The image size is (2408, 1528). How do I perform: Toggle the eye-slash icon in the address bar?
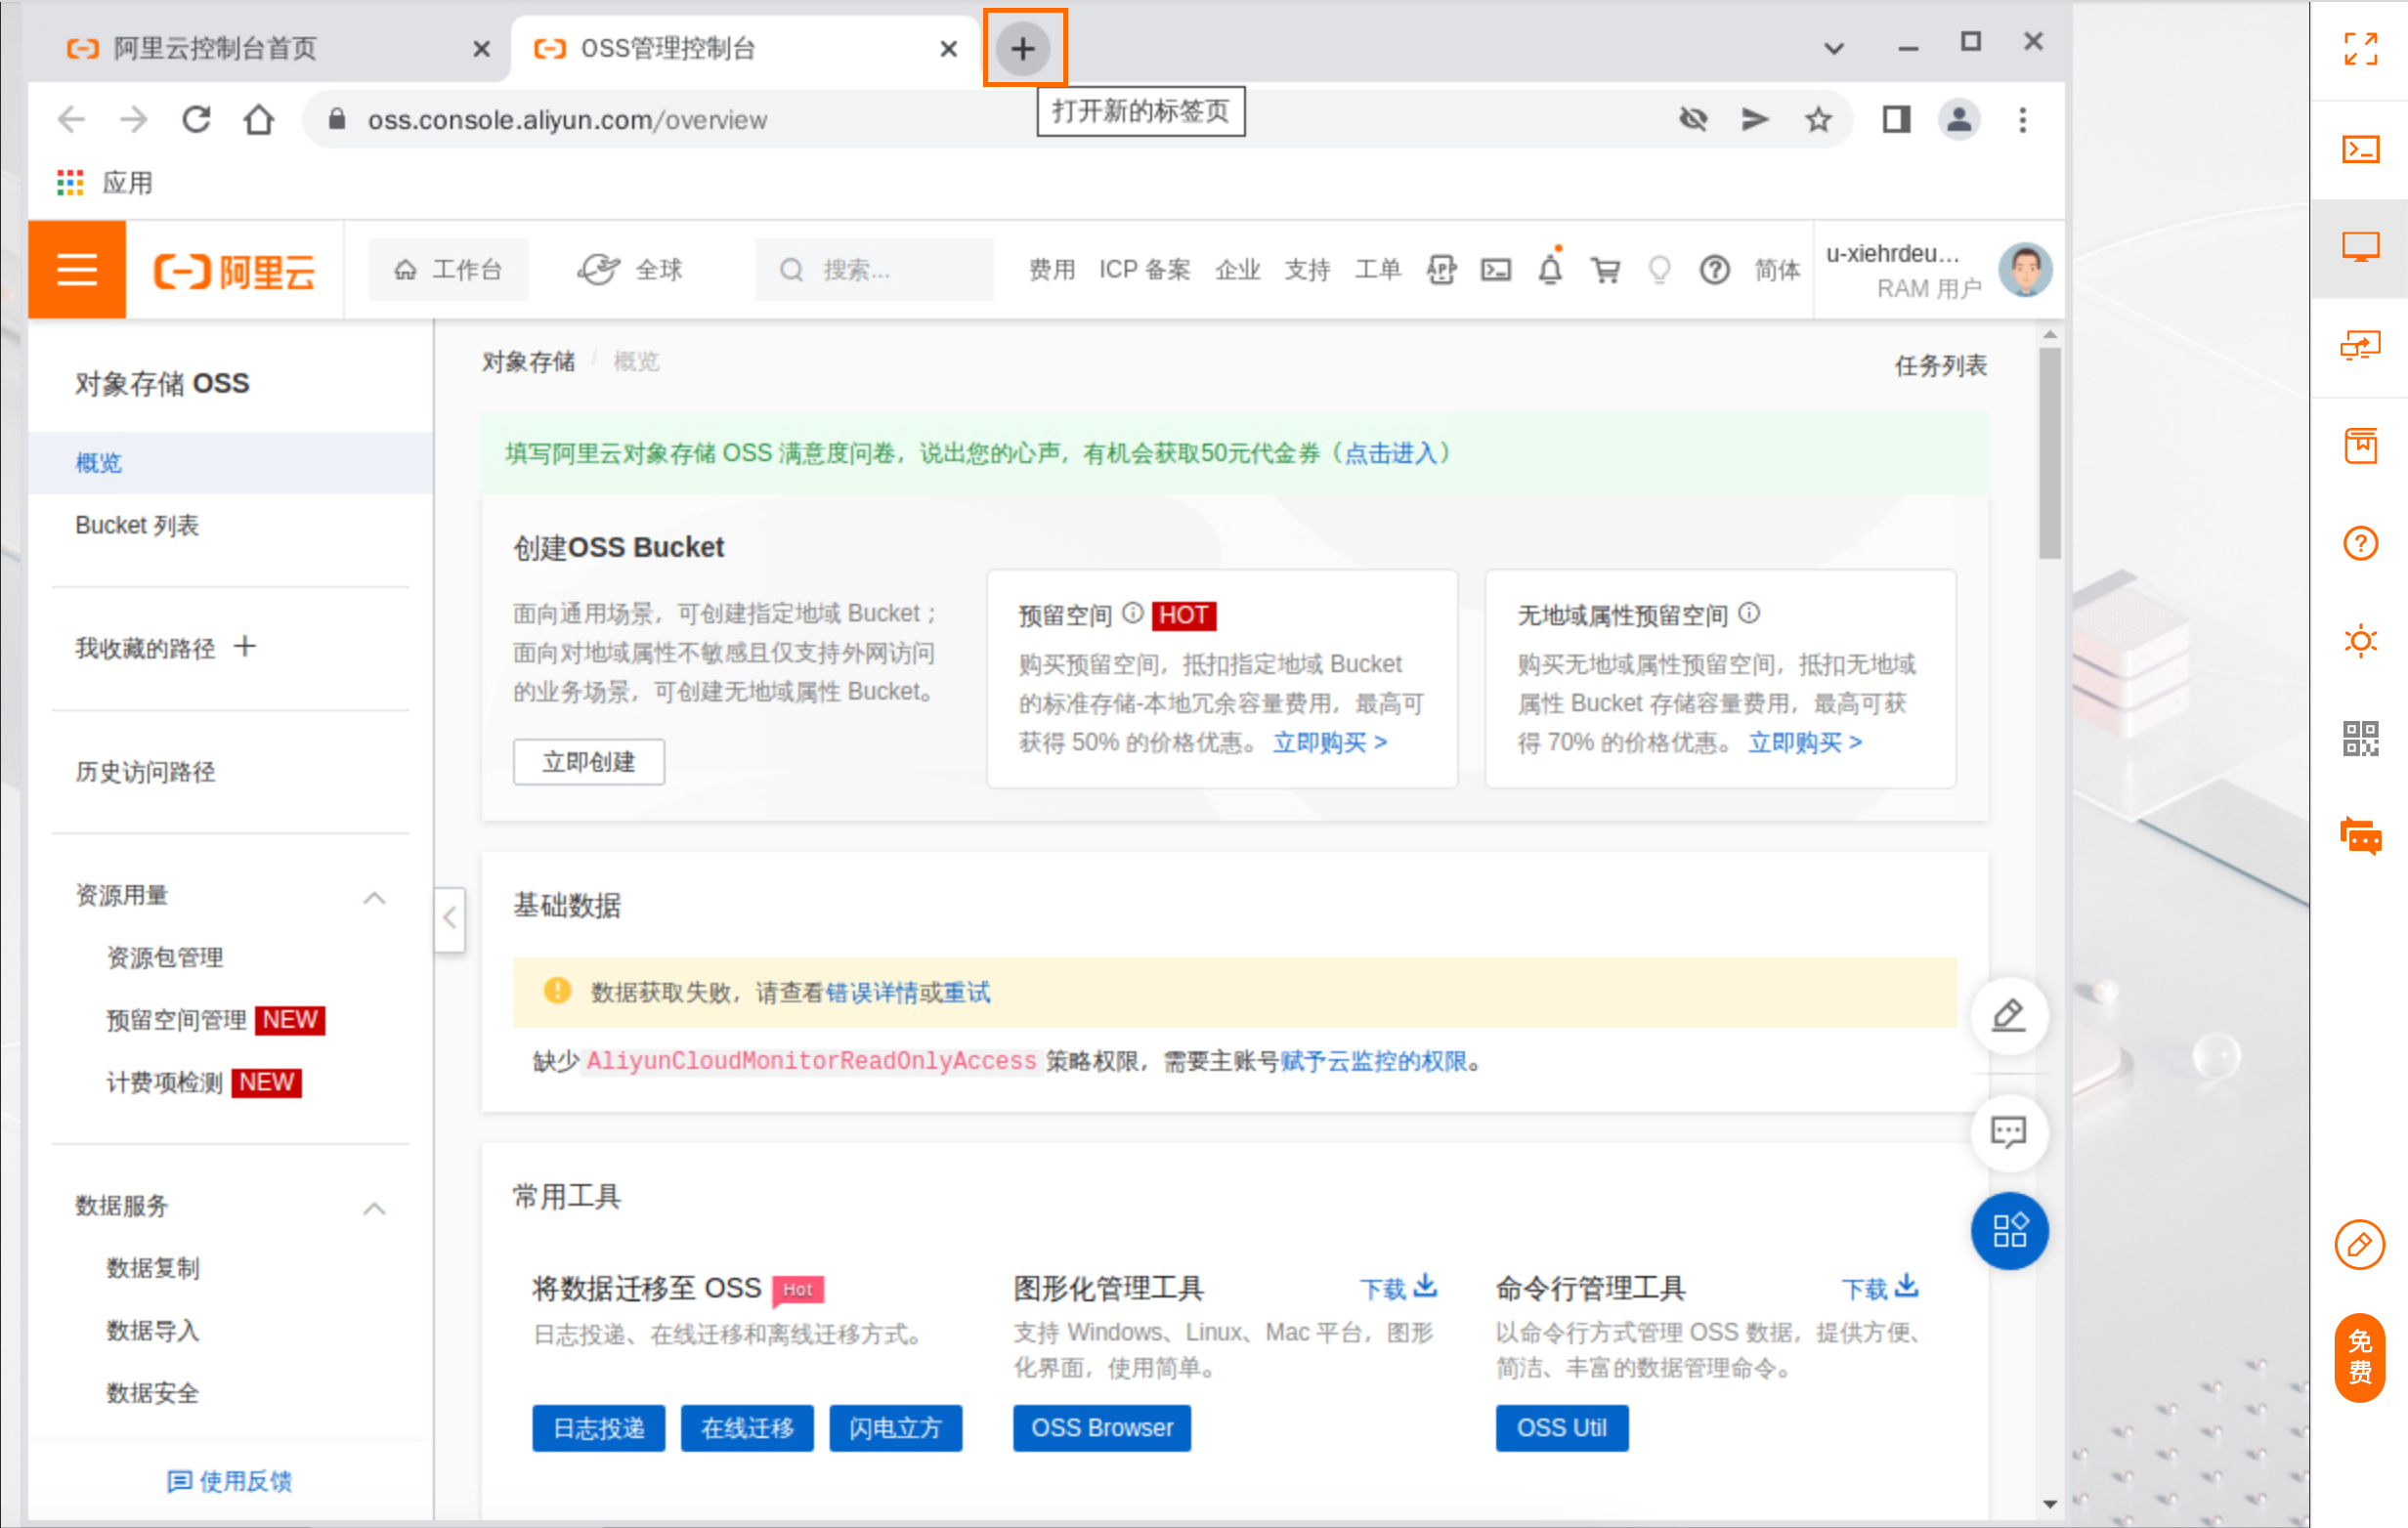(1693, 120)
